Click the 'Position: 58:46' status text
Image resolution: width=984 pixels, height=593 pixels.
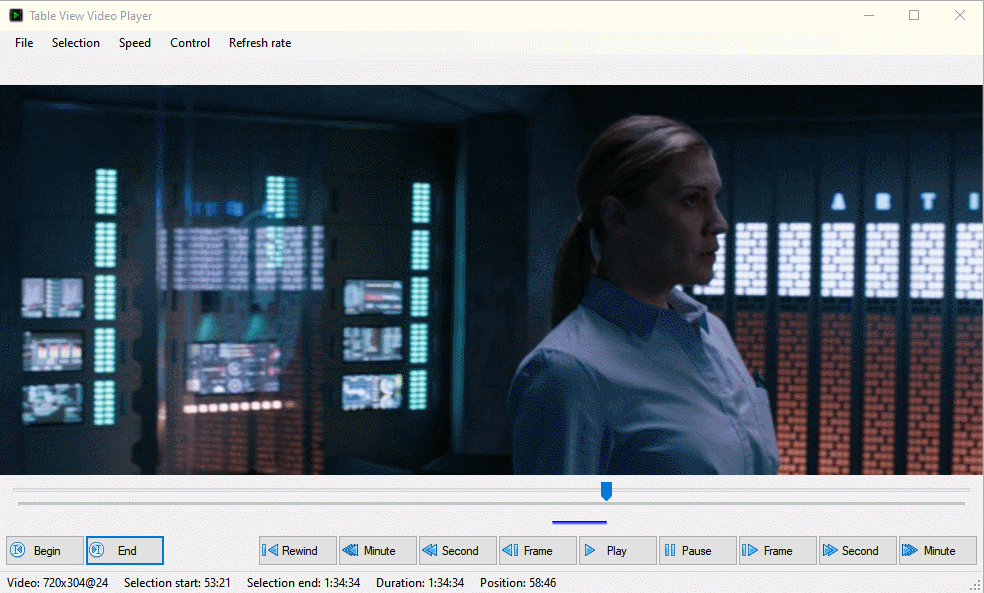coord(518,583)
